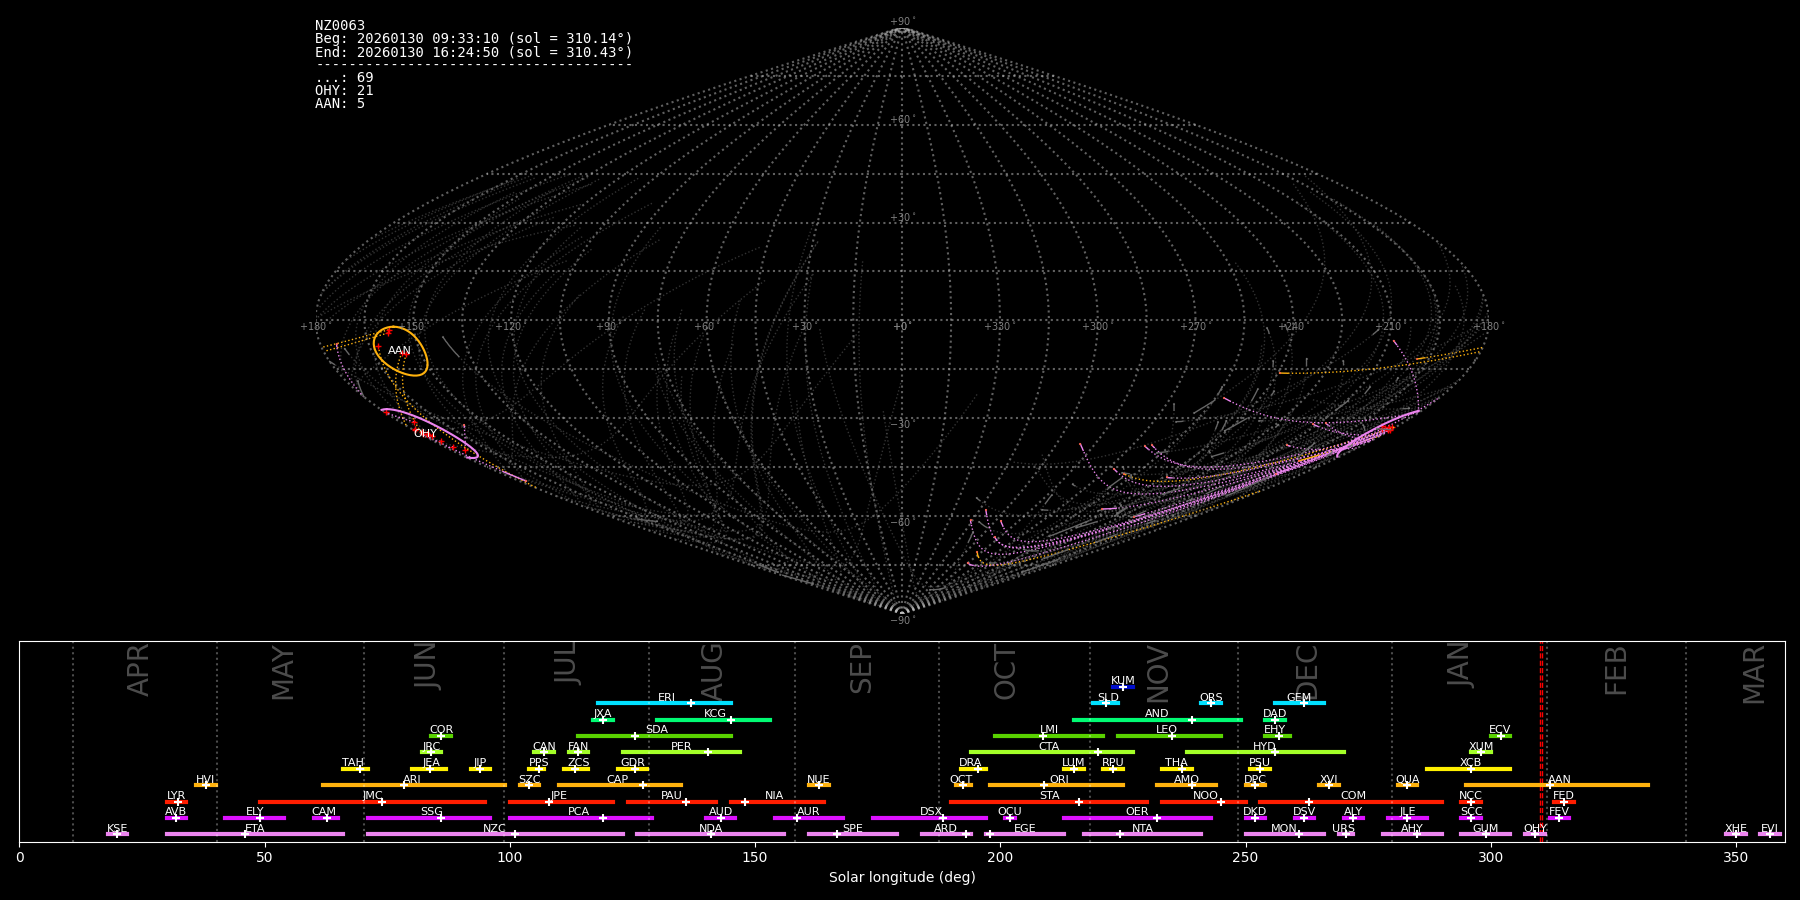Click the XCB shower bar
Viewport: 1800px width, 900px height.
(1468, 769)
